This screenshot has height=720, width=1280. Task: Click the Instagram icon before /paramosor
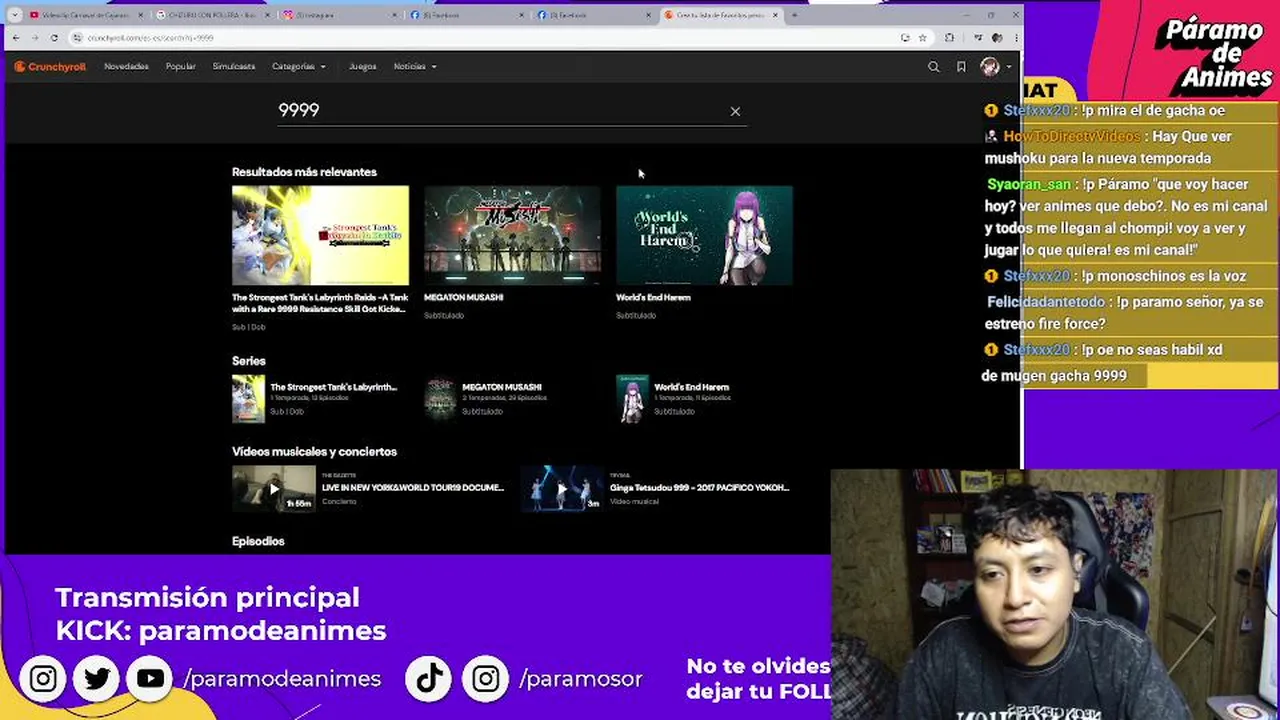click(486, 679)
